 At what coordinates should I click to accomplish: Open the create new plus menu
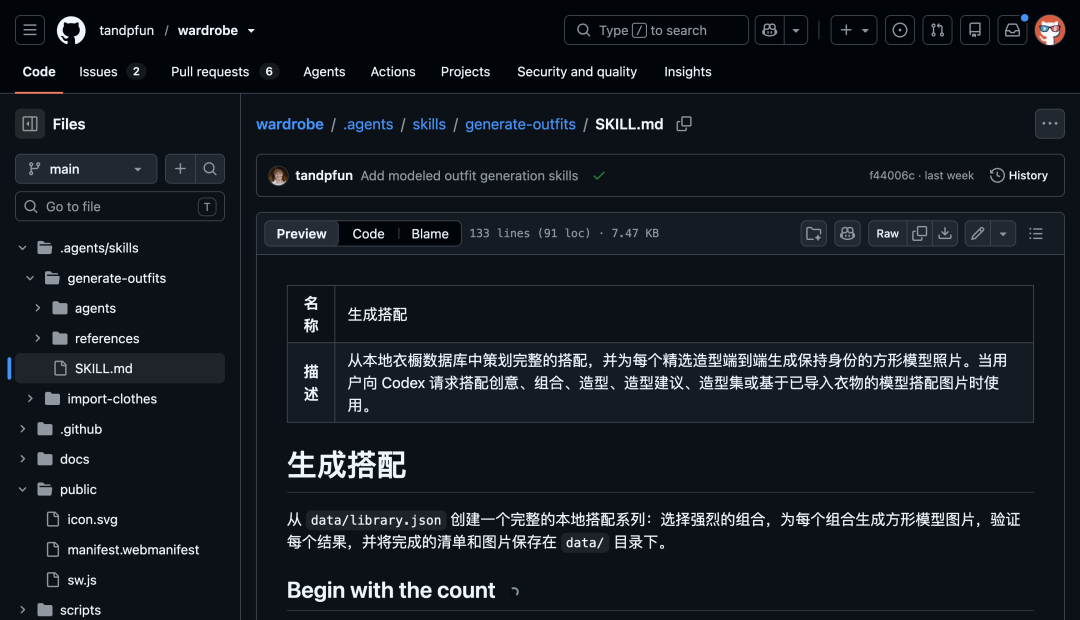point(853,30)
